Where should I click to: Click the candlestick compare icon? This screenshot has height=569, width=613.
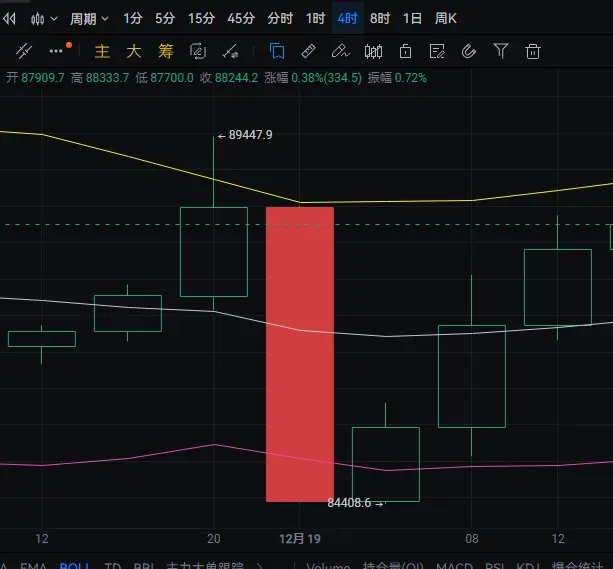pyautogui.click(x=373, y=51)
